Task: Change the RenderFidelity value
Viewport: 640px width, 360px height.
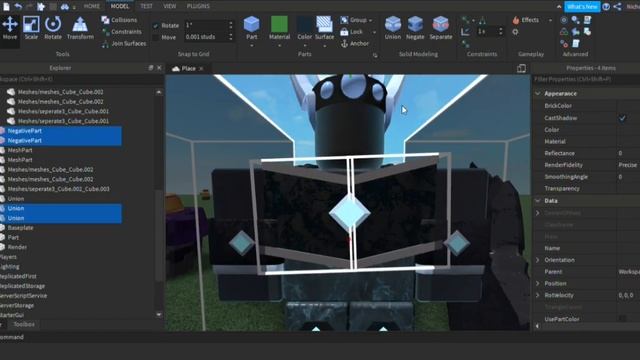Action: coord(628,165)
